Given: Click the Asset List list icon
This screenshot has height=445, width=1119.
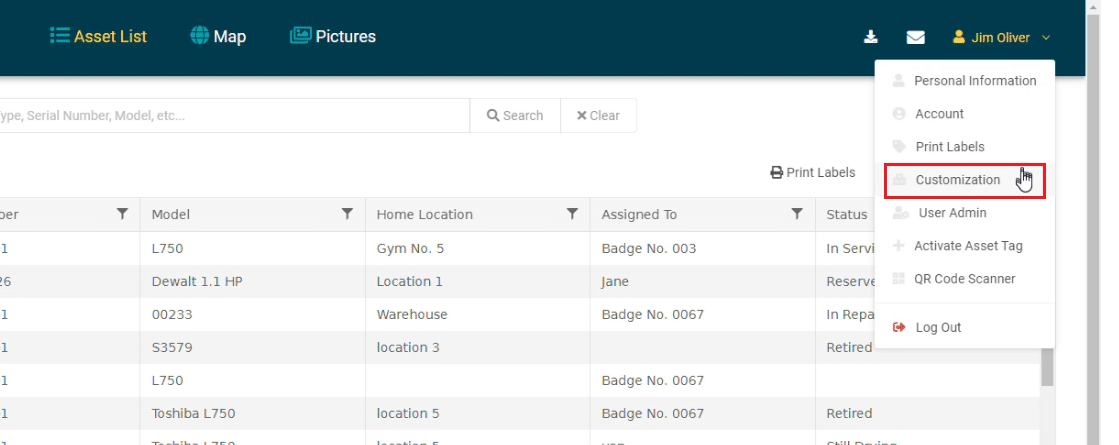Looking at the screenshot, I should [x=60, y=36].
